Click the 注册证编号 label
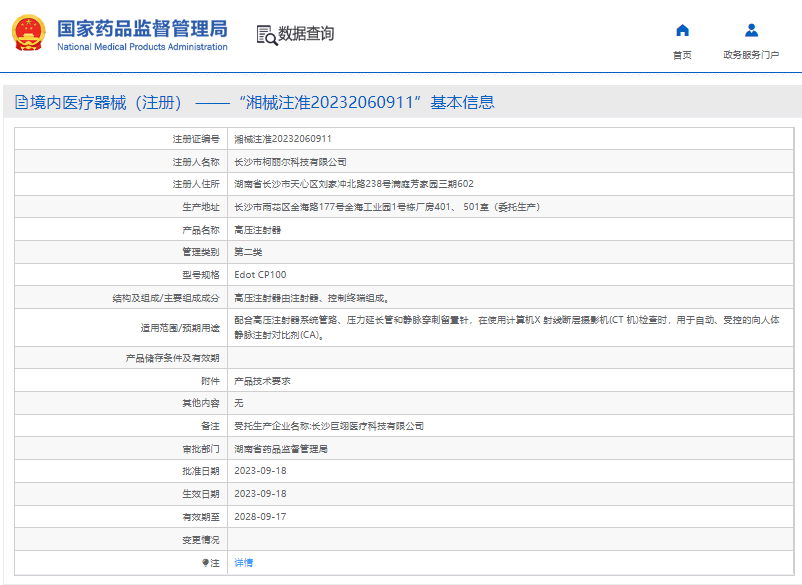 point(196,139)
